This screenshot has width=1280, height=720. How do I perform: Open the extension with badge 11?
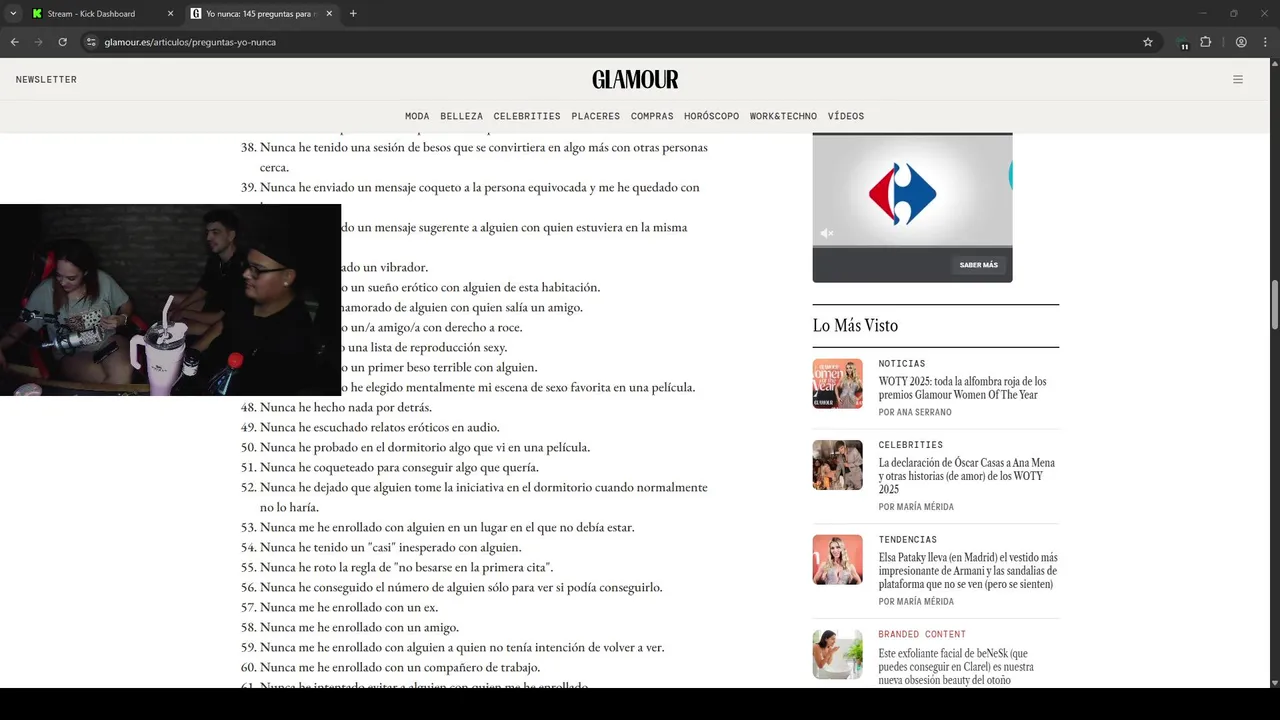(x=1182, y=43)
